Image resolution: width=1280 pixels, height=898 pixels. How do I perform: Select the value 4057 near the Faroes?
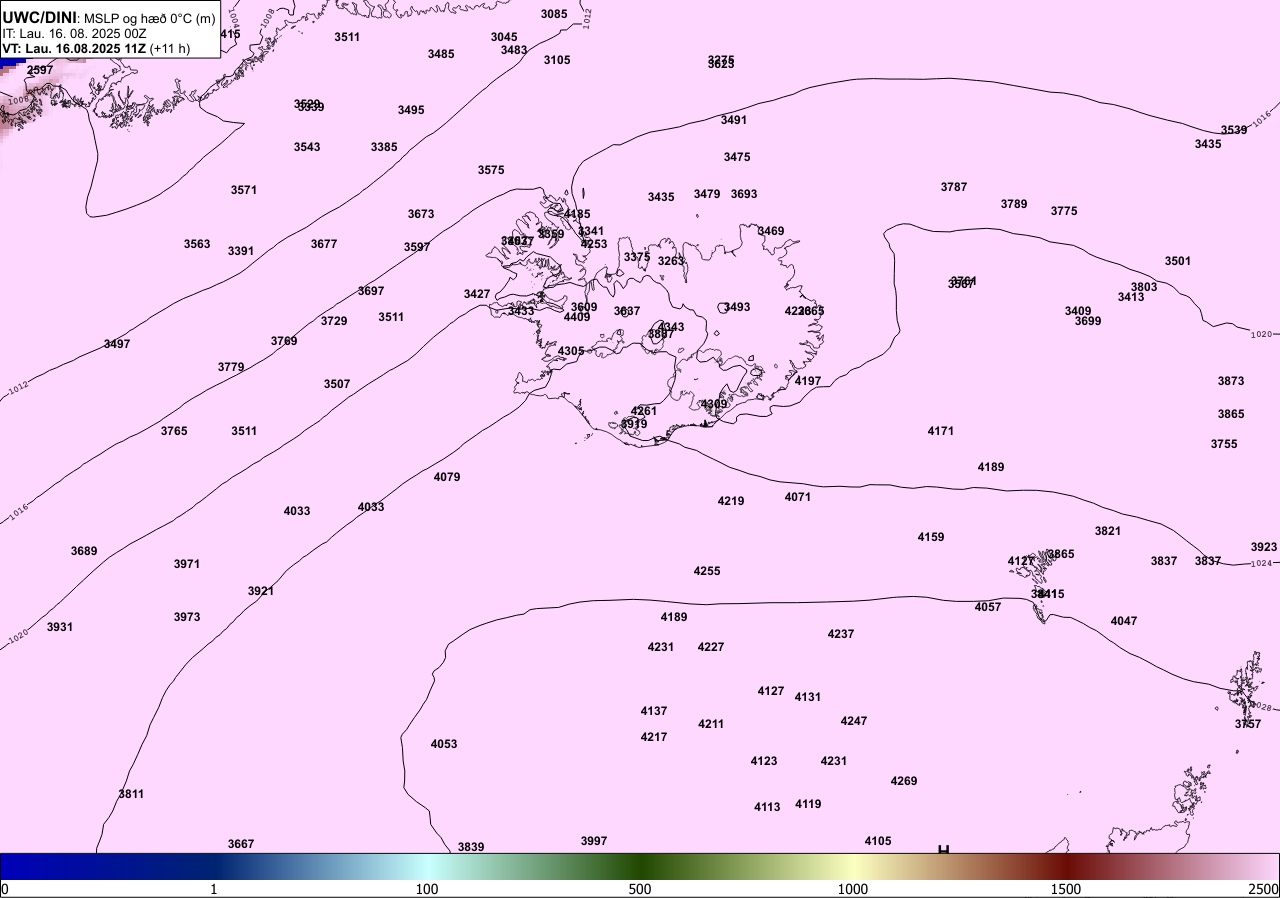pyautogui.click(x=988, y=607)
